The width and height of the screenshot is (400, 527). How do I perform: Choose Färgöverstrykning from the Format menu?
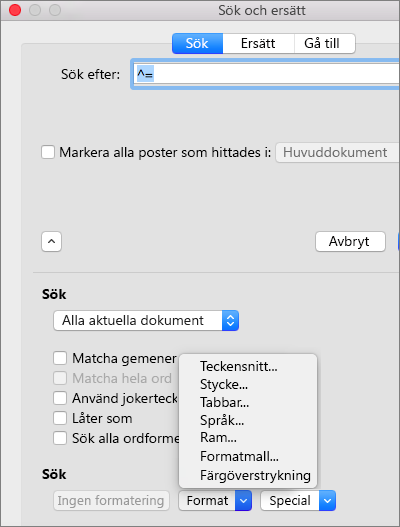pos(248,475)
